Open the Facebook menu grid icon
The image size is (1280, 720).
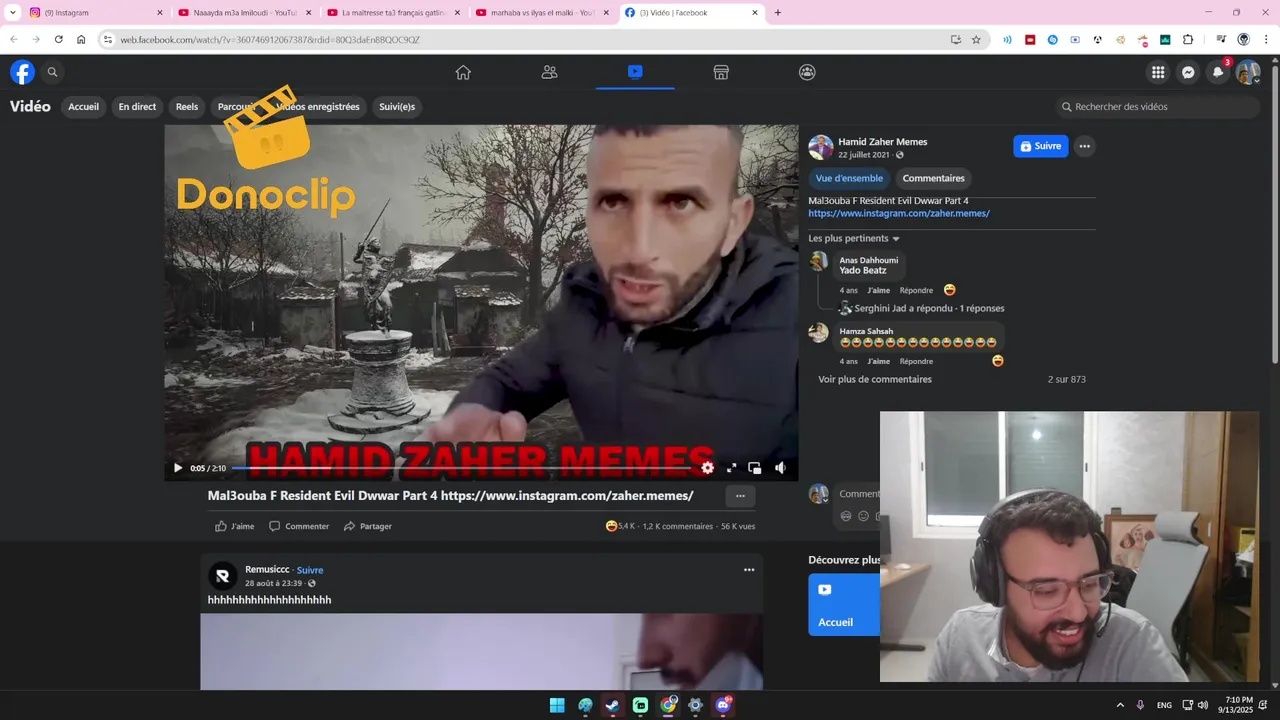click(x=1158, y=72)
